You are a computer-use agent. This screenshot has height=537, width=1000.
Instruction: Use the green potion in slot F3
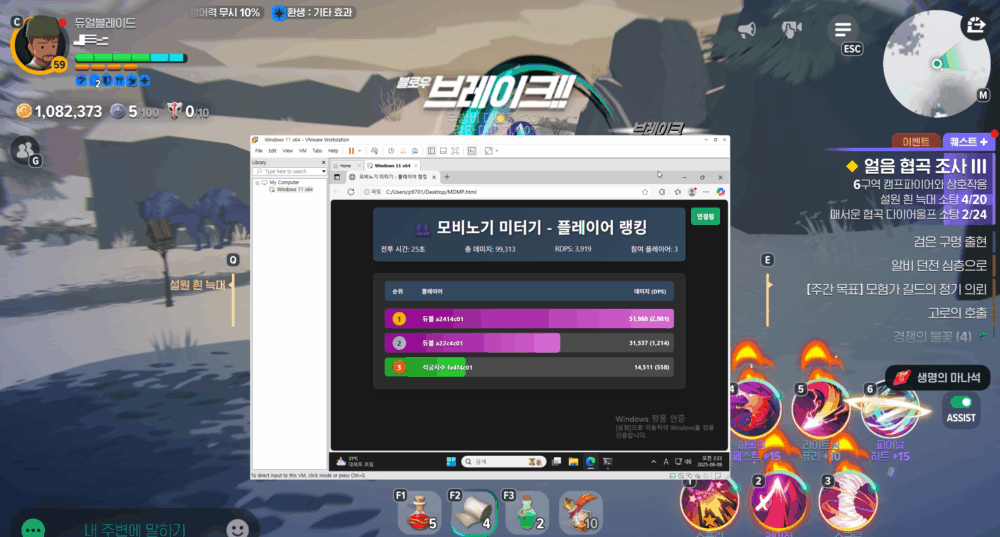point(528,512)
